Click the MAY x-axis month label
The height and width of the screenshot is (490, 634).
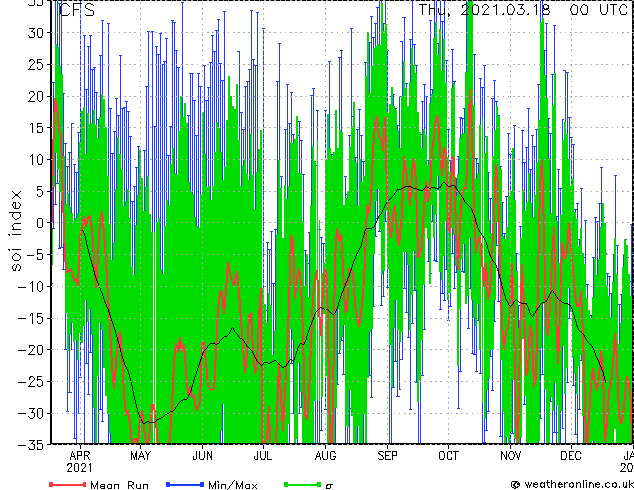(140, 456)
